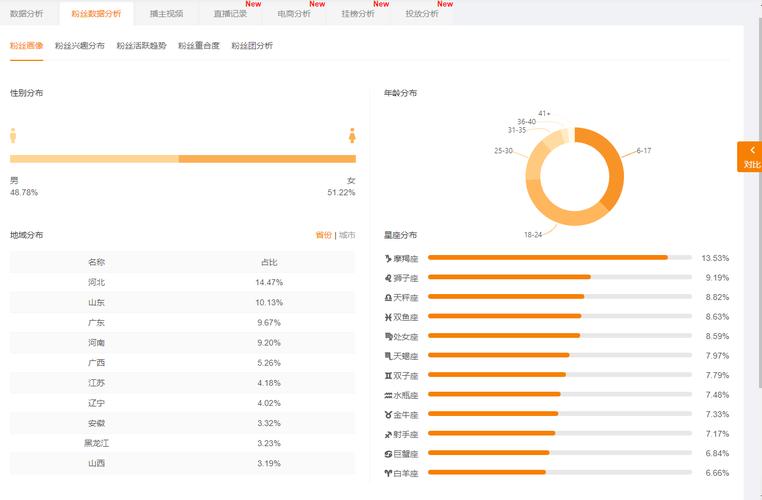This screenshot has height=500, width=762.
Task: Switch region view to 省份
Action: click(x=323, y=235)
